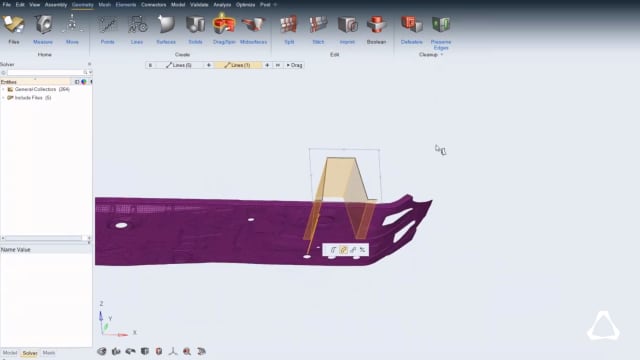Screen dimensions: 640x360
Task: Click the fourth view control icon
Action: (x=145, y=351)
